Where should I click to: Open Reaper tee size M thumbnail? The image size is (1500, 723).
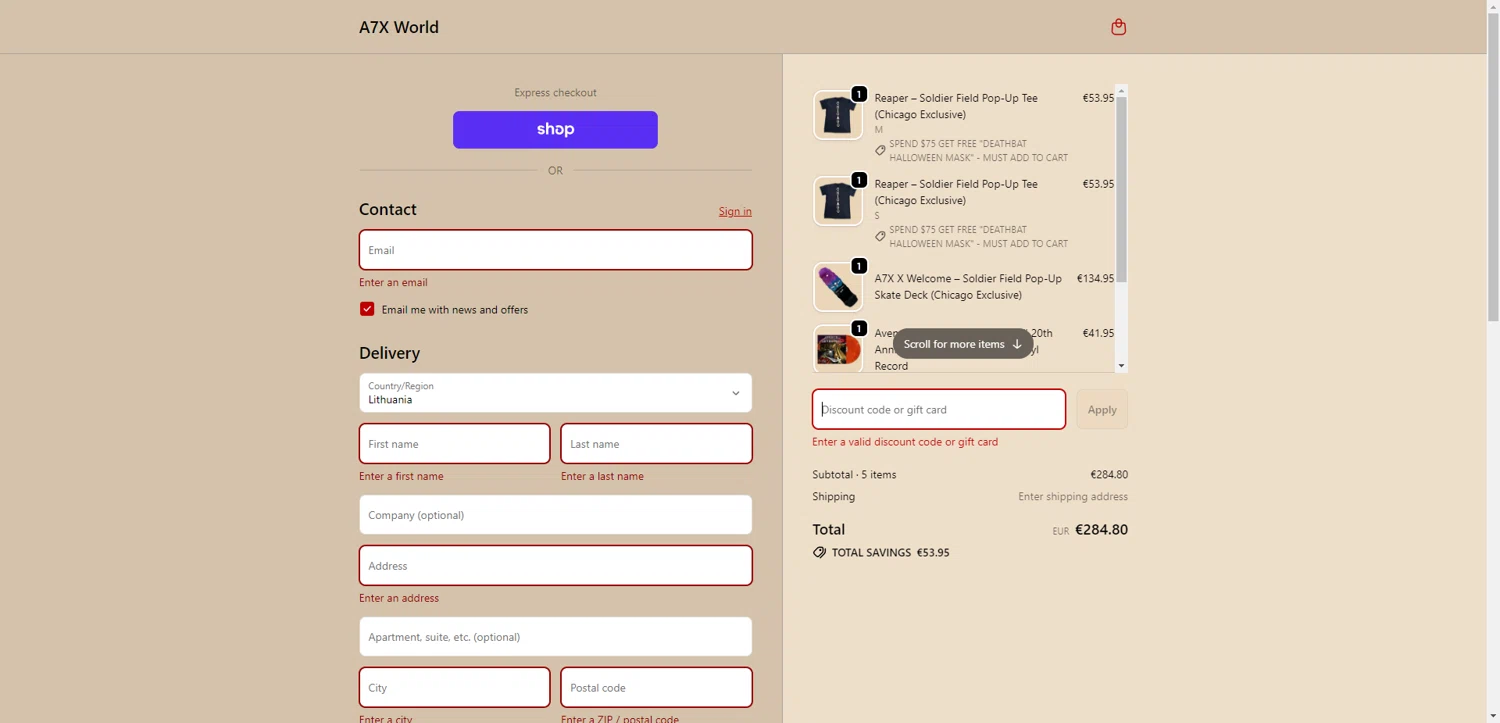[x=838, y=115]
